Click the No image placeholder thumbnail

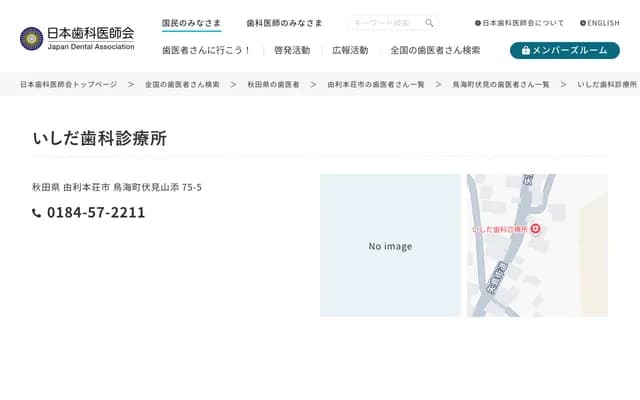390,246
